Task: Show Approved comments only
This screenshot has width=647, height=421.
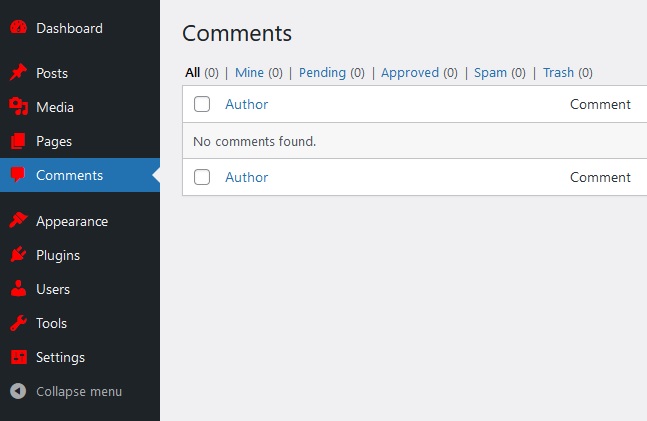Action: (x=410, y=72)
